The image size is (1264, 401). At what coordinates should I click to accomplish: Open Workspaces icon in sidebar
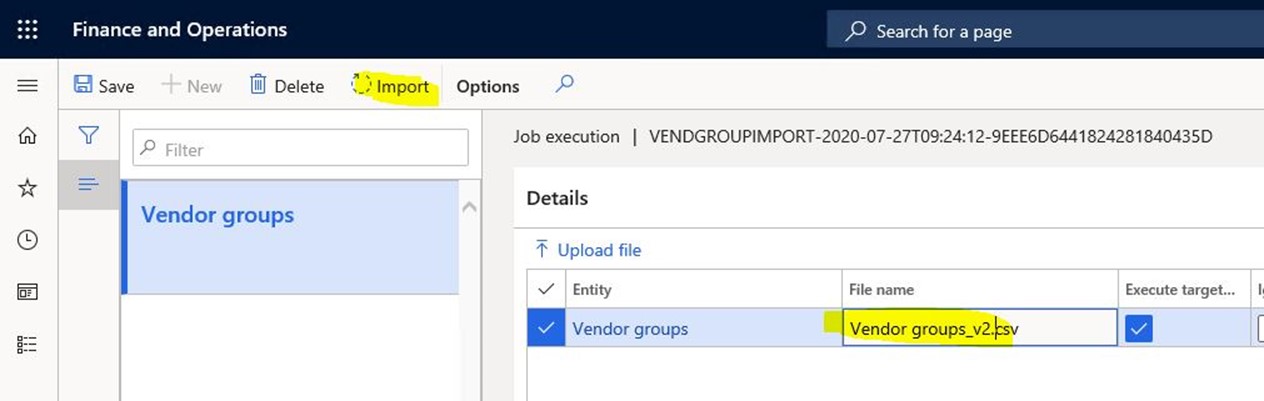[x=28, y=292]
